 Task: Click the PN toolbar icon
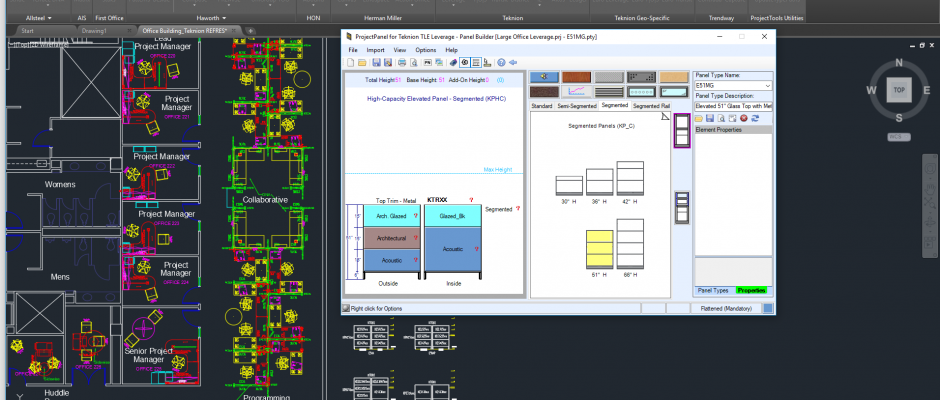428,62
